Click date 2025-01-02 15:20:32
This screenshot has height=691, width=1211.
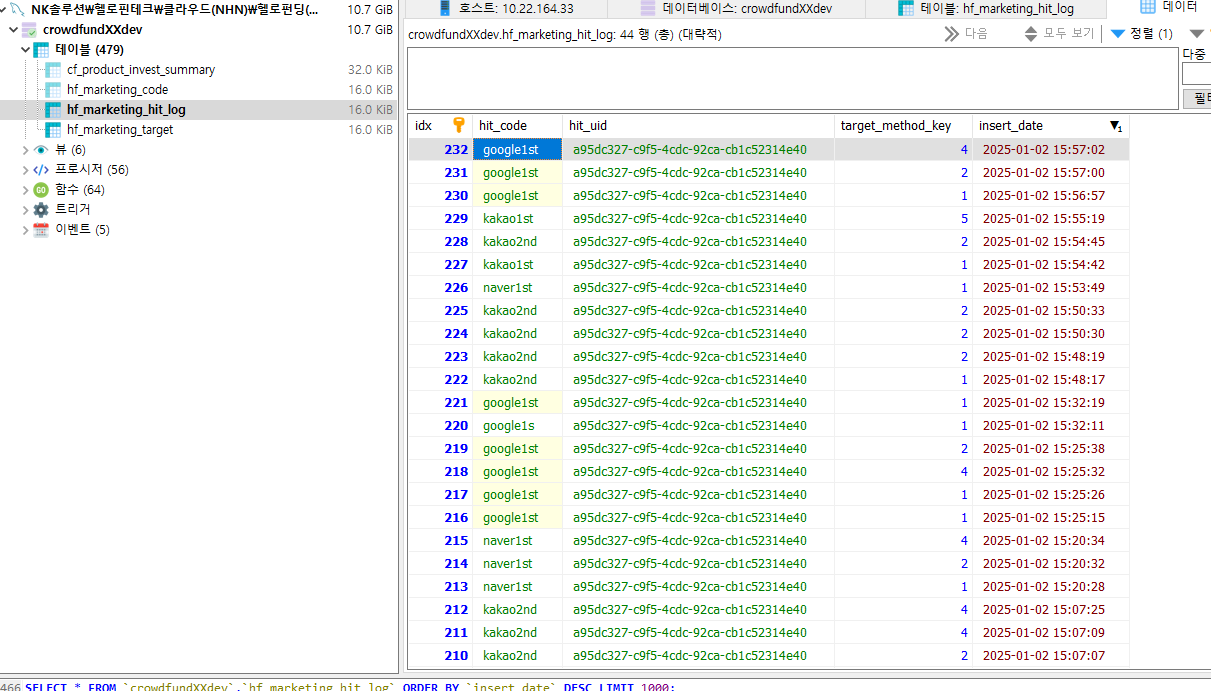tap(1043, 564)
